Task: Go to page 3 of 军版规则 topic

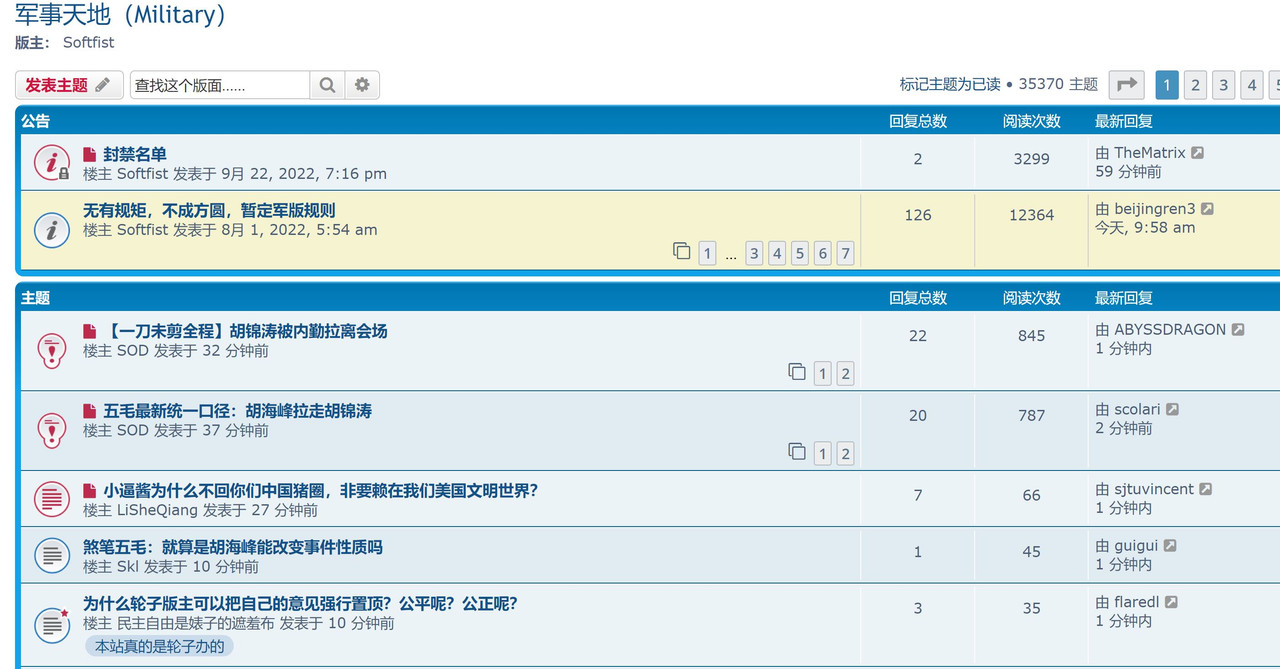Action: (x=754, y=253)
